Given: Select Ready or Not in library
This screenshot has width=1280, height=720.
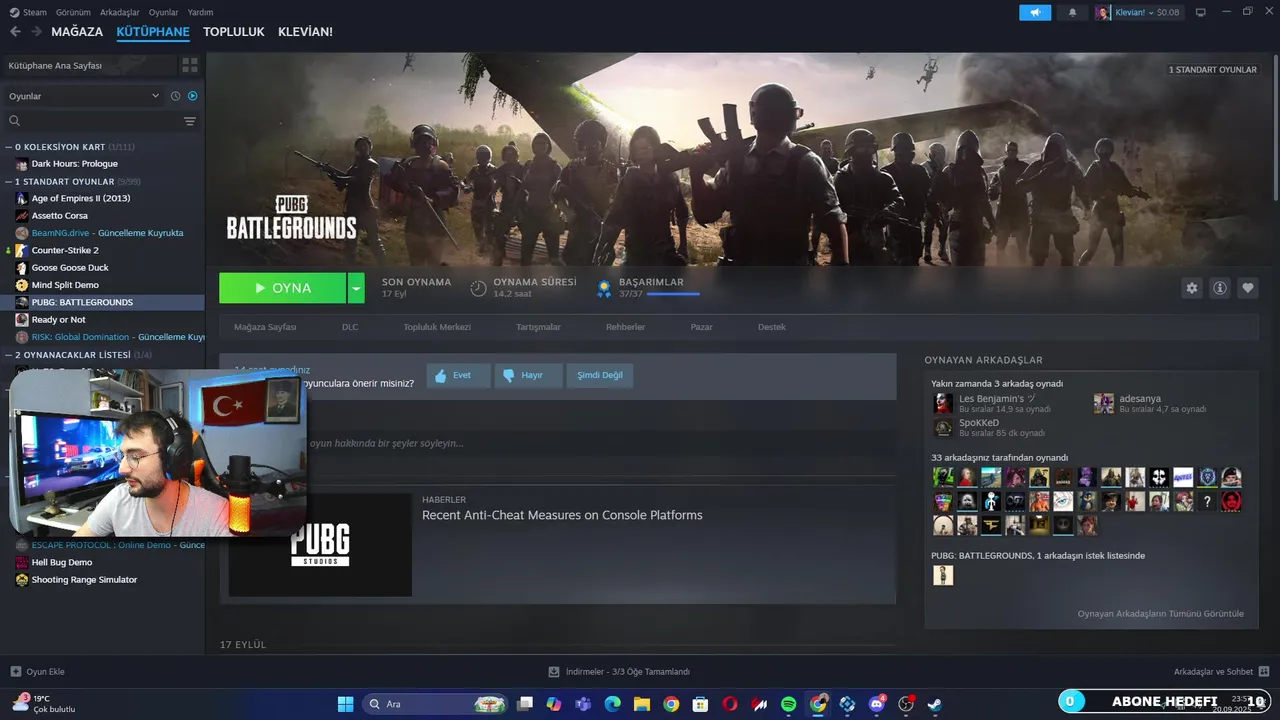Looking at the screenshot, I should [58, 320].
